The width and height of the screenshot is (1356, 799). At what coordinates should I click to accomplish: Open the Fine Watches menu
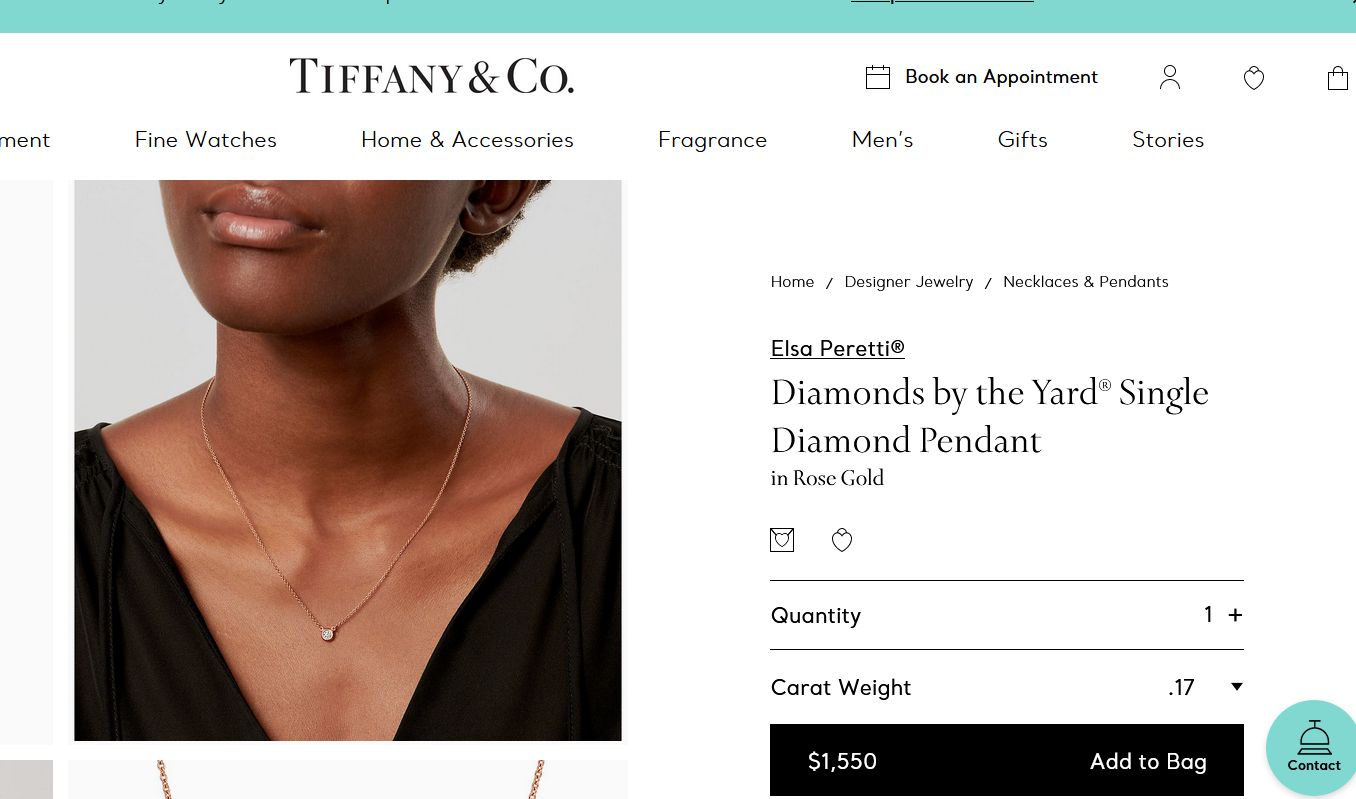click(206, 140)
